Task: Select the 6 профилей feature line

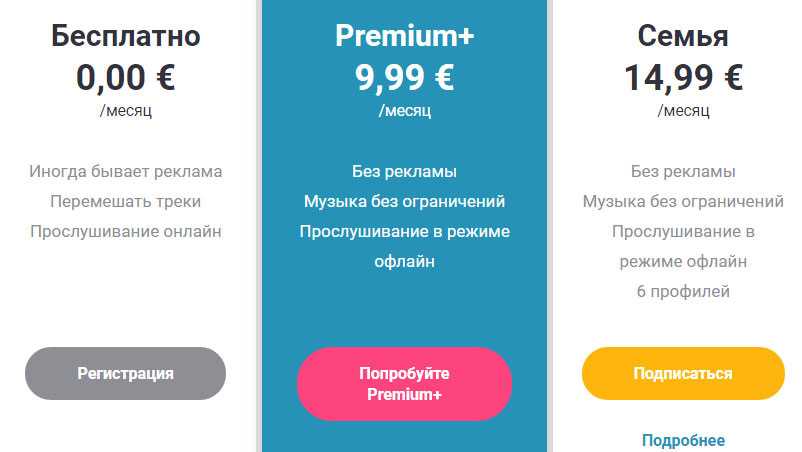Action: (683, 292)
